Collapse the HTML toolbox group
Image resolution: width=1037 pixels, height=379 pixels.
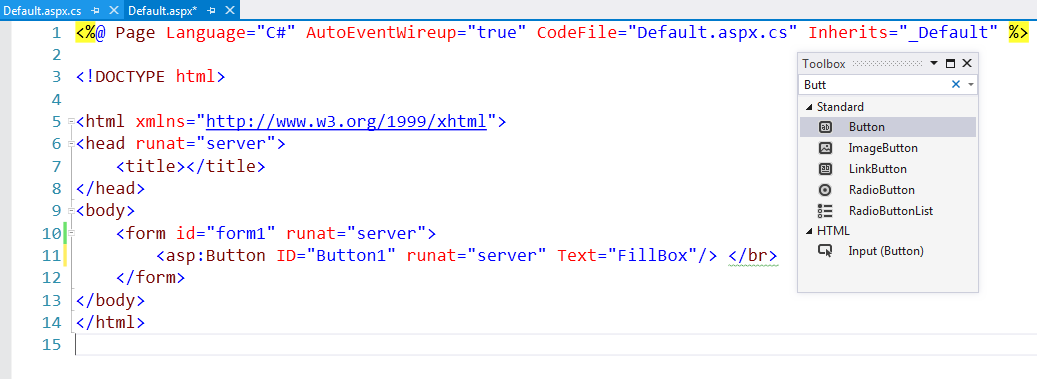pyautogui.click(x=809, y=232)
